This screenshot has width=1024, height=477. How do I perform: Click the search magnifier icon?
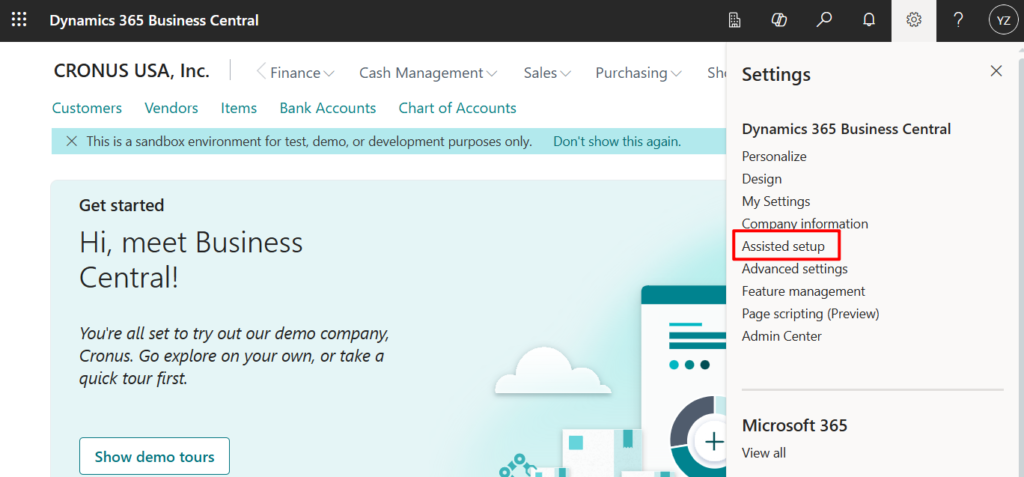[x=824, y=20]
